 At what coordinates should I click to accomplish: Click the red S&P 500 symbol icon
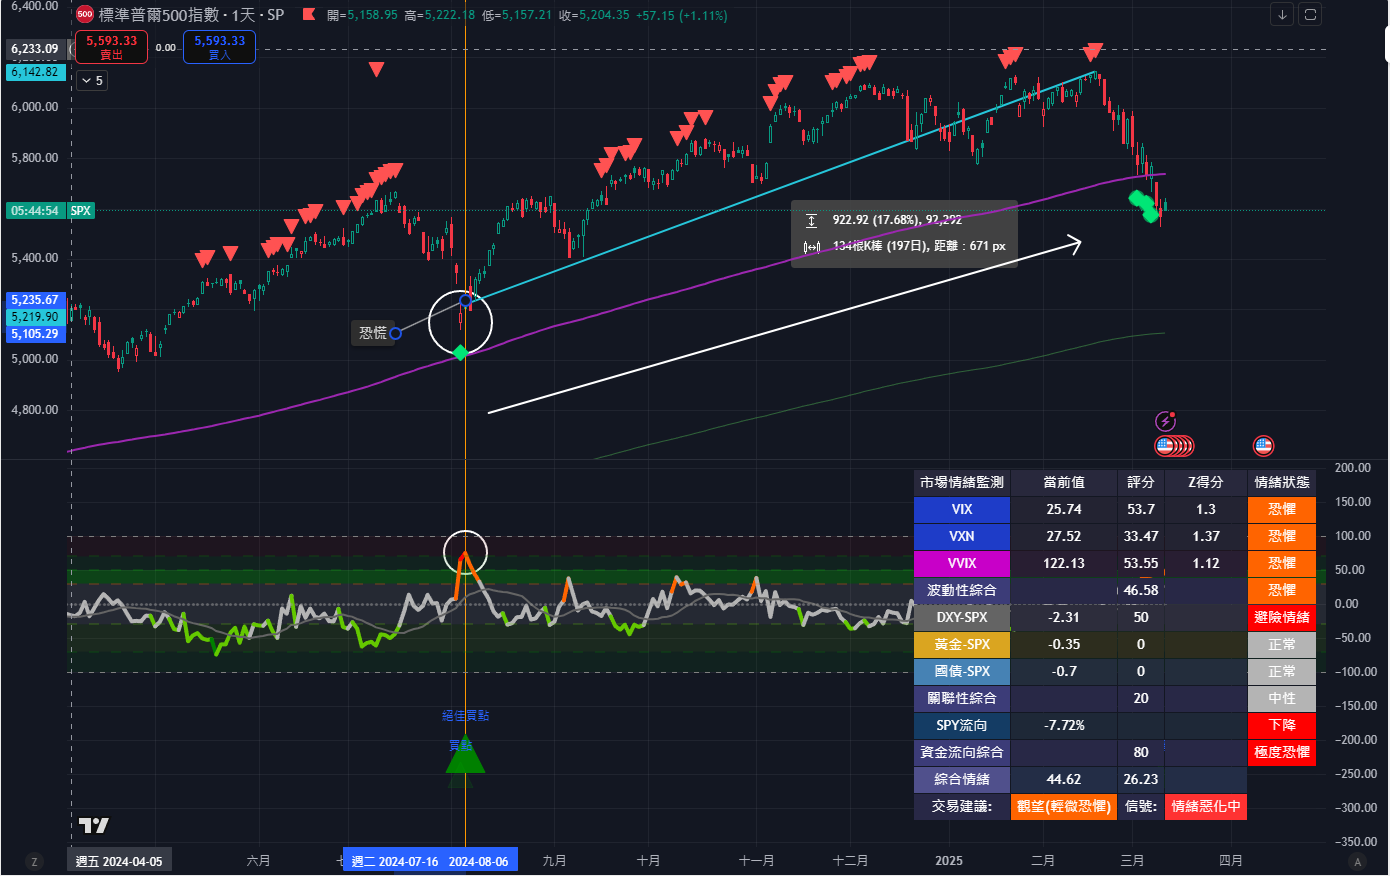tap(85, 15)
